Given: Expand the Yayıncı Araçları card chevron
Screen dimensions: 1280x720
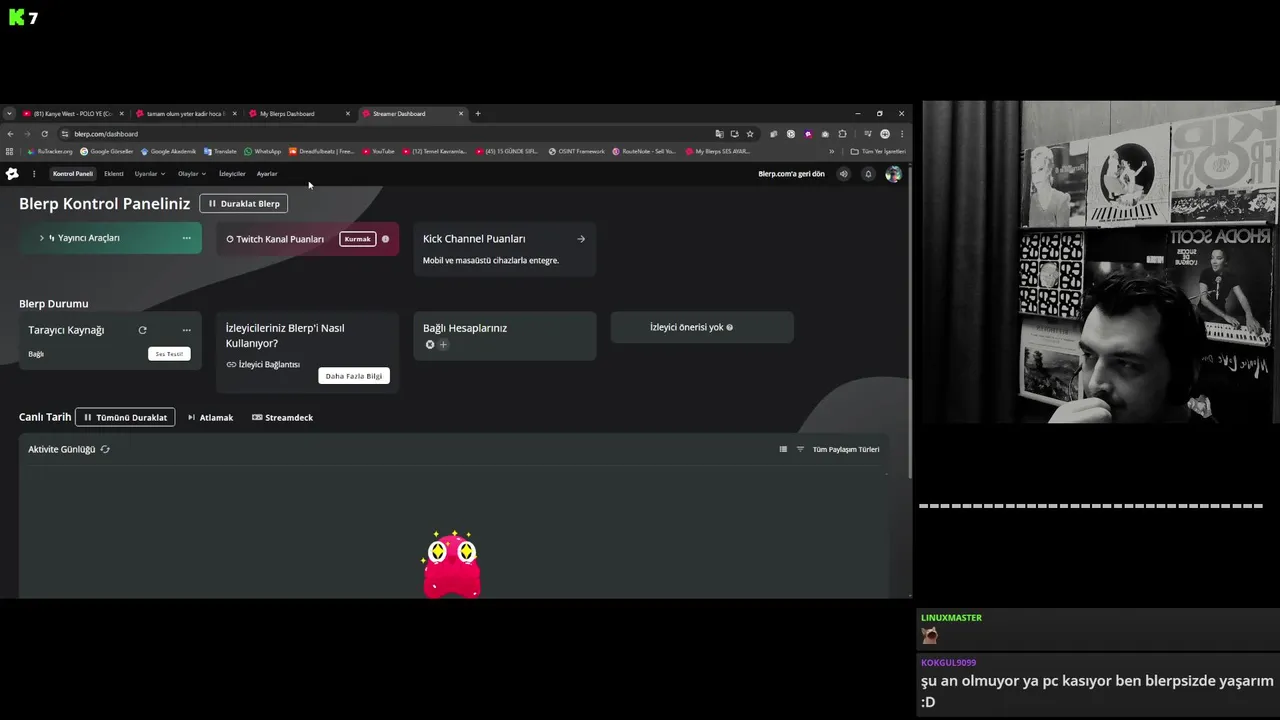Looking at the screenshot, I should (41, 238).
